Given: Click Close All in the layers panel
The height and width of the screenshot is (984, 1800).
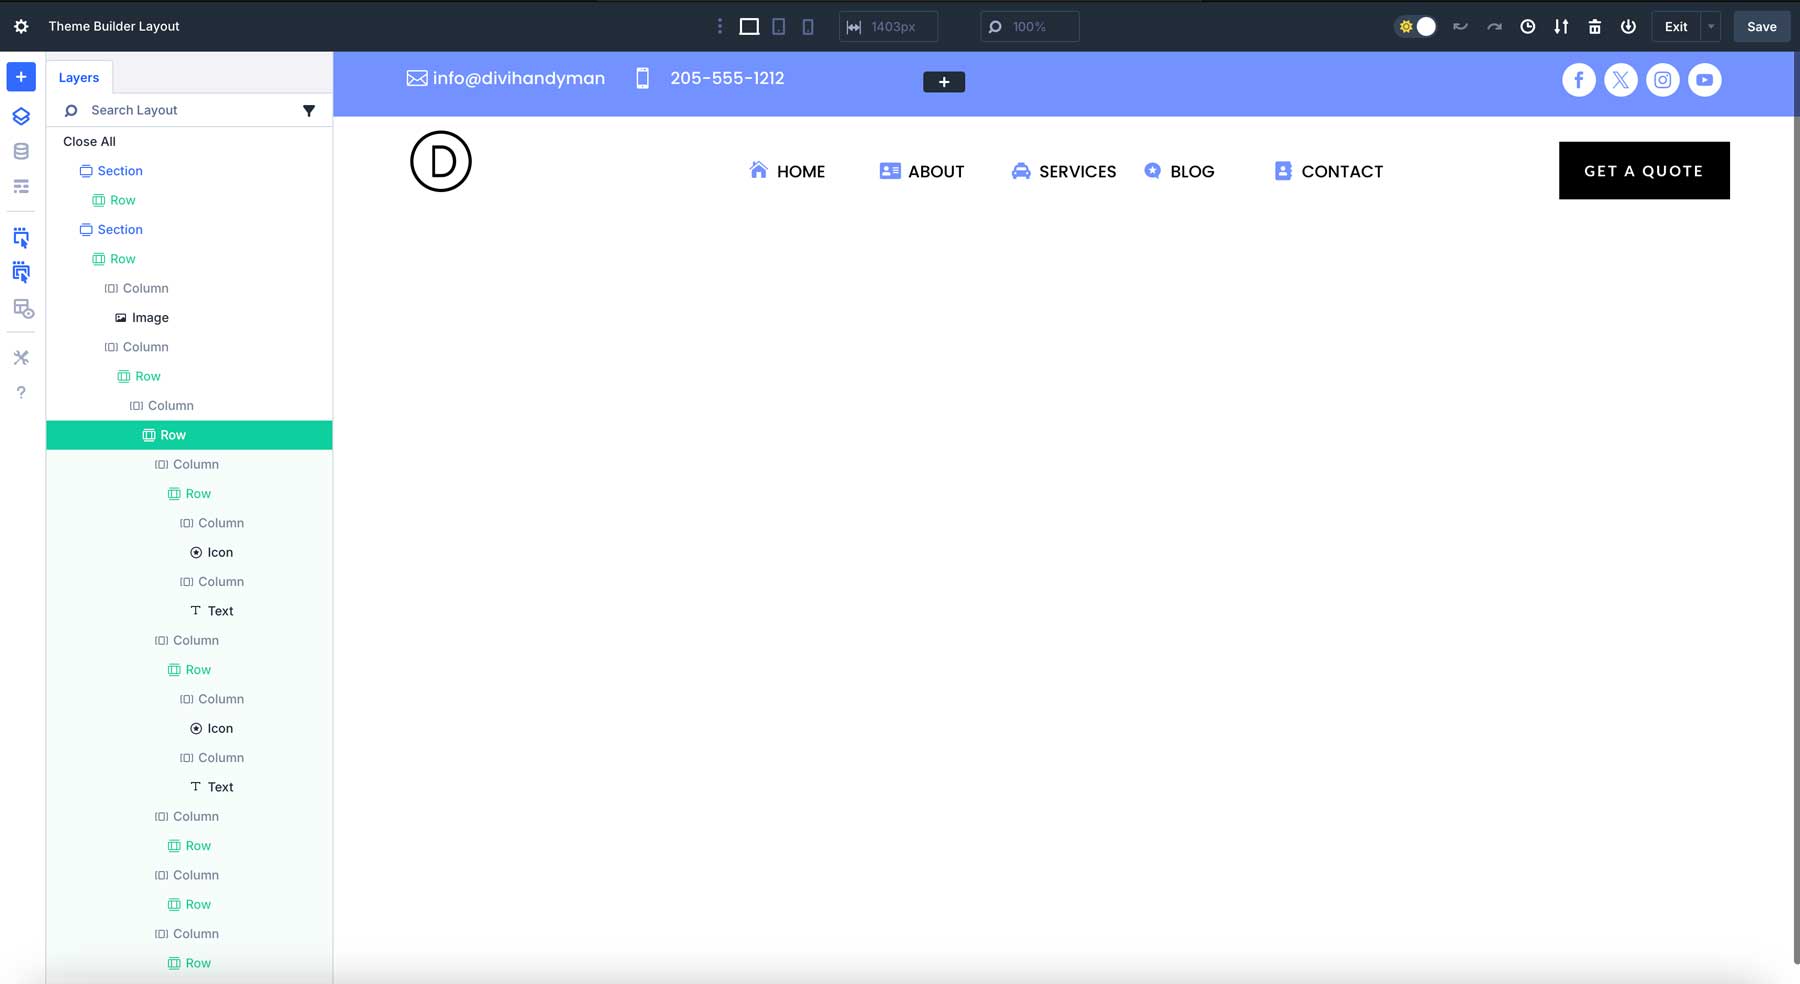Looking at the screenshot, I should (89, 141).
